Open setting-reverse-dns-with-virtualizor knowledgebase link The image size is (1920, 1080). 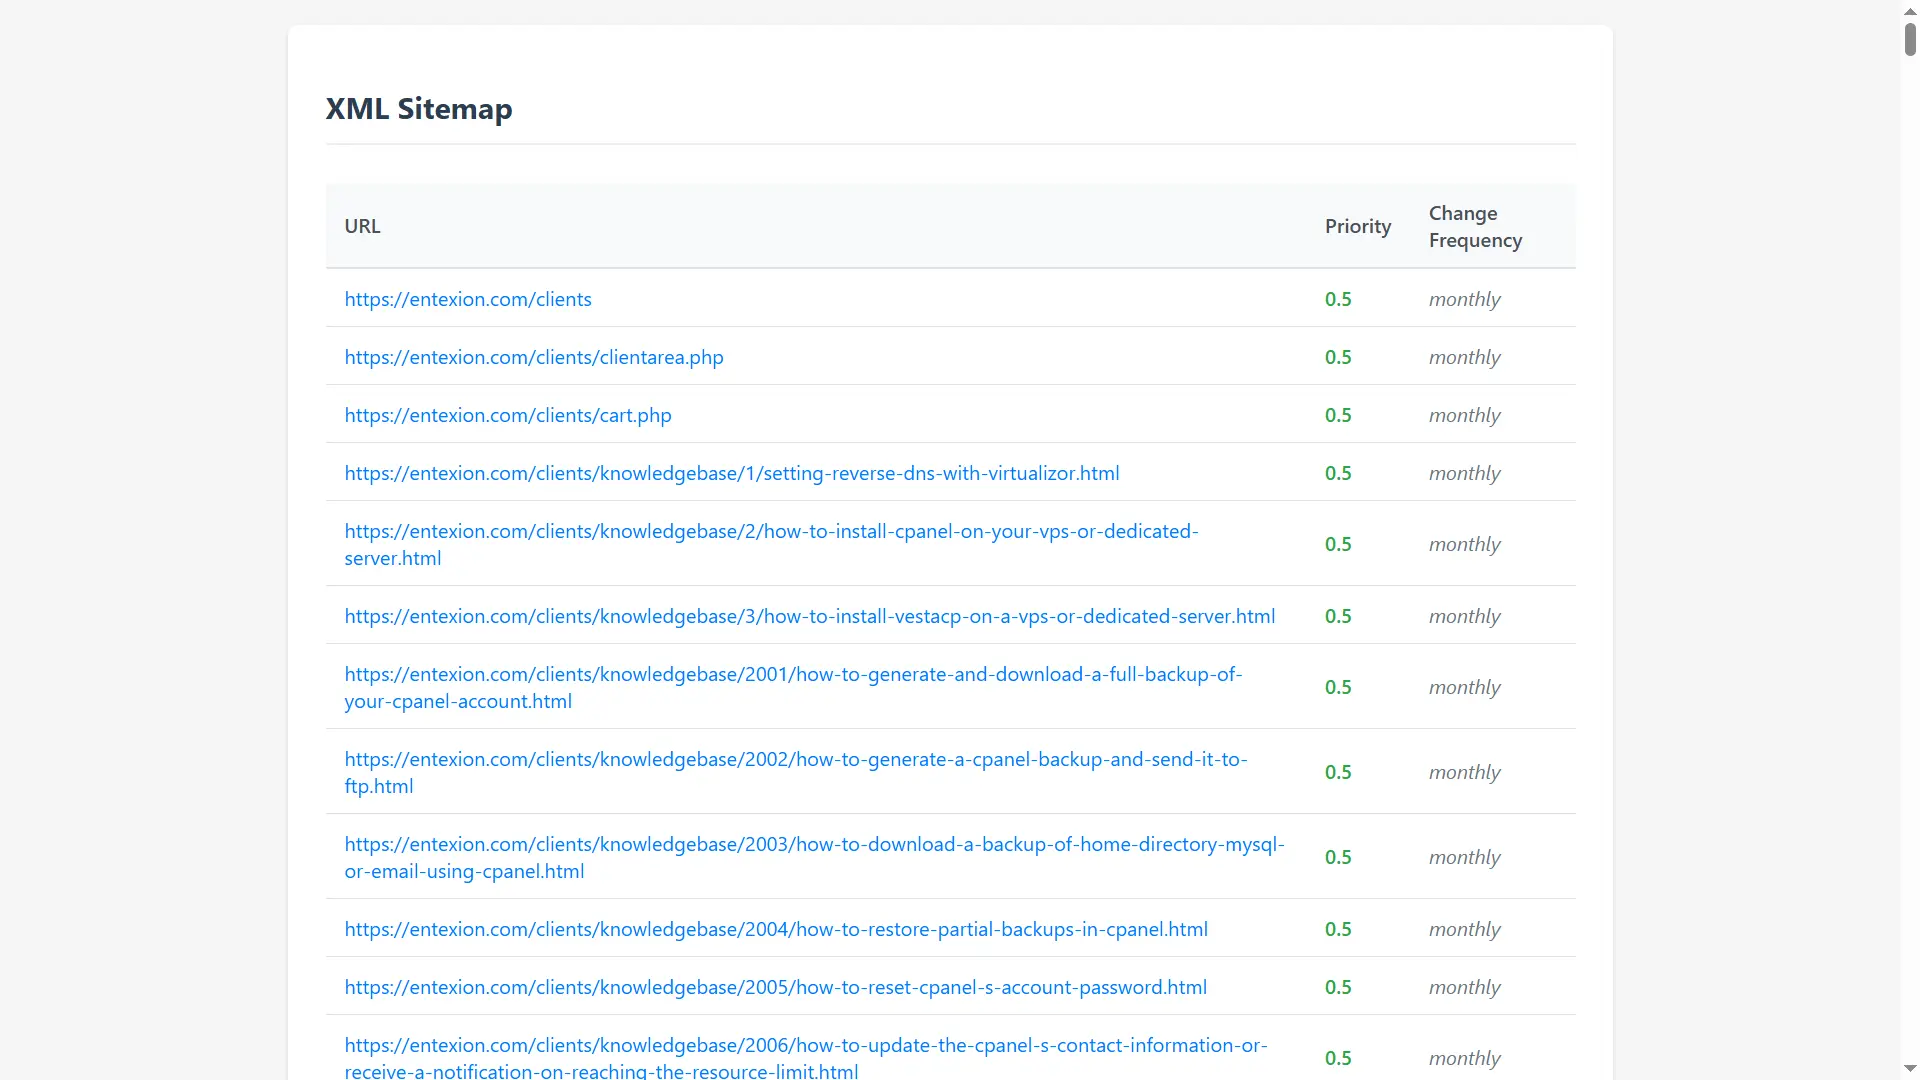pyautogui.click(x=732, y=473)
